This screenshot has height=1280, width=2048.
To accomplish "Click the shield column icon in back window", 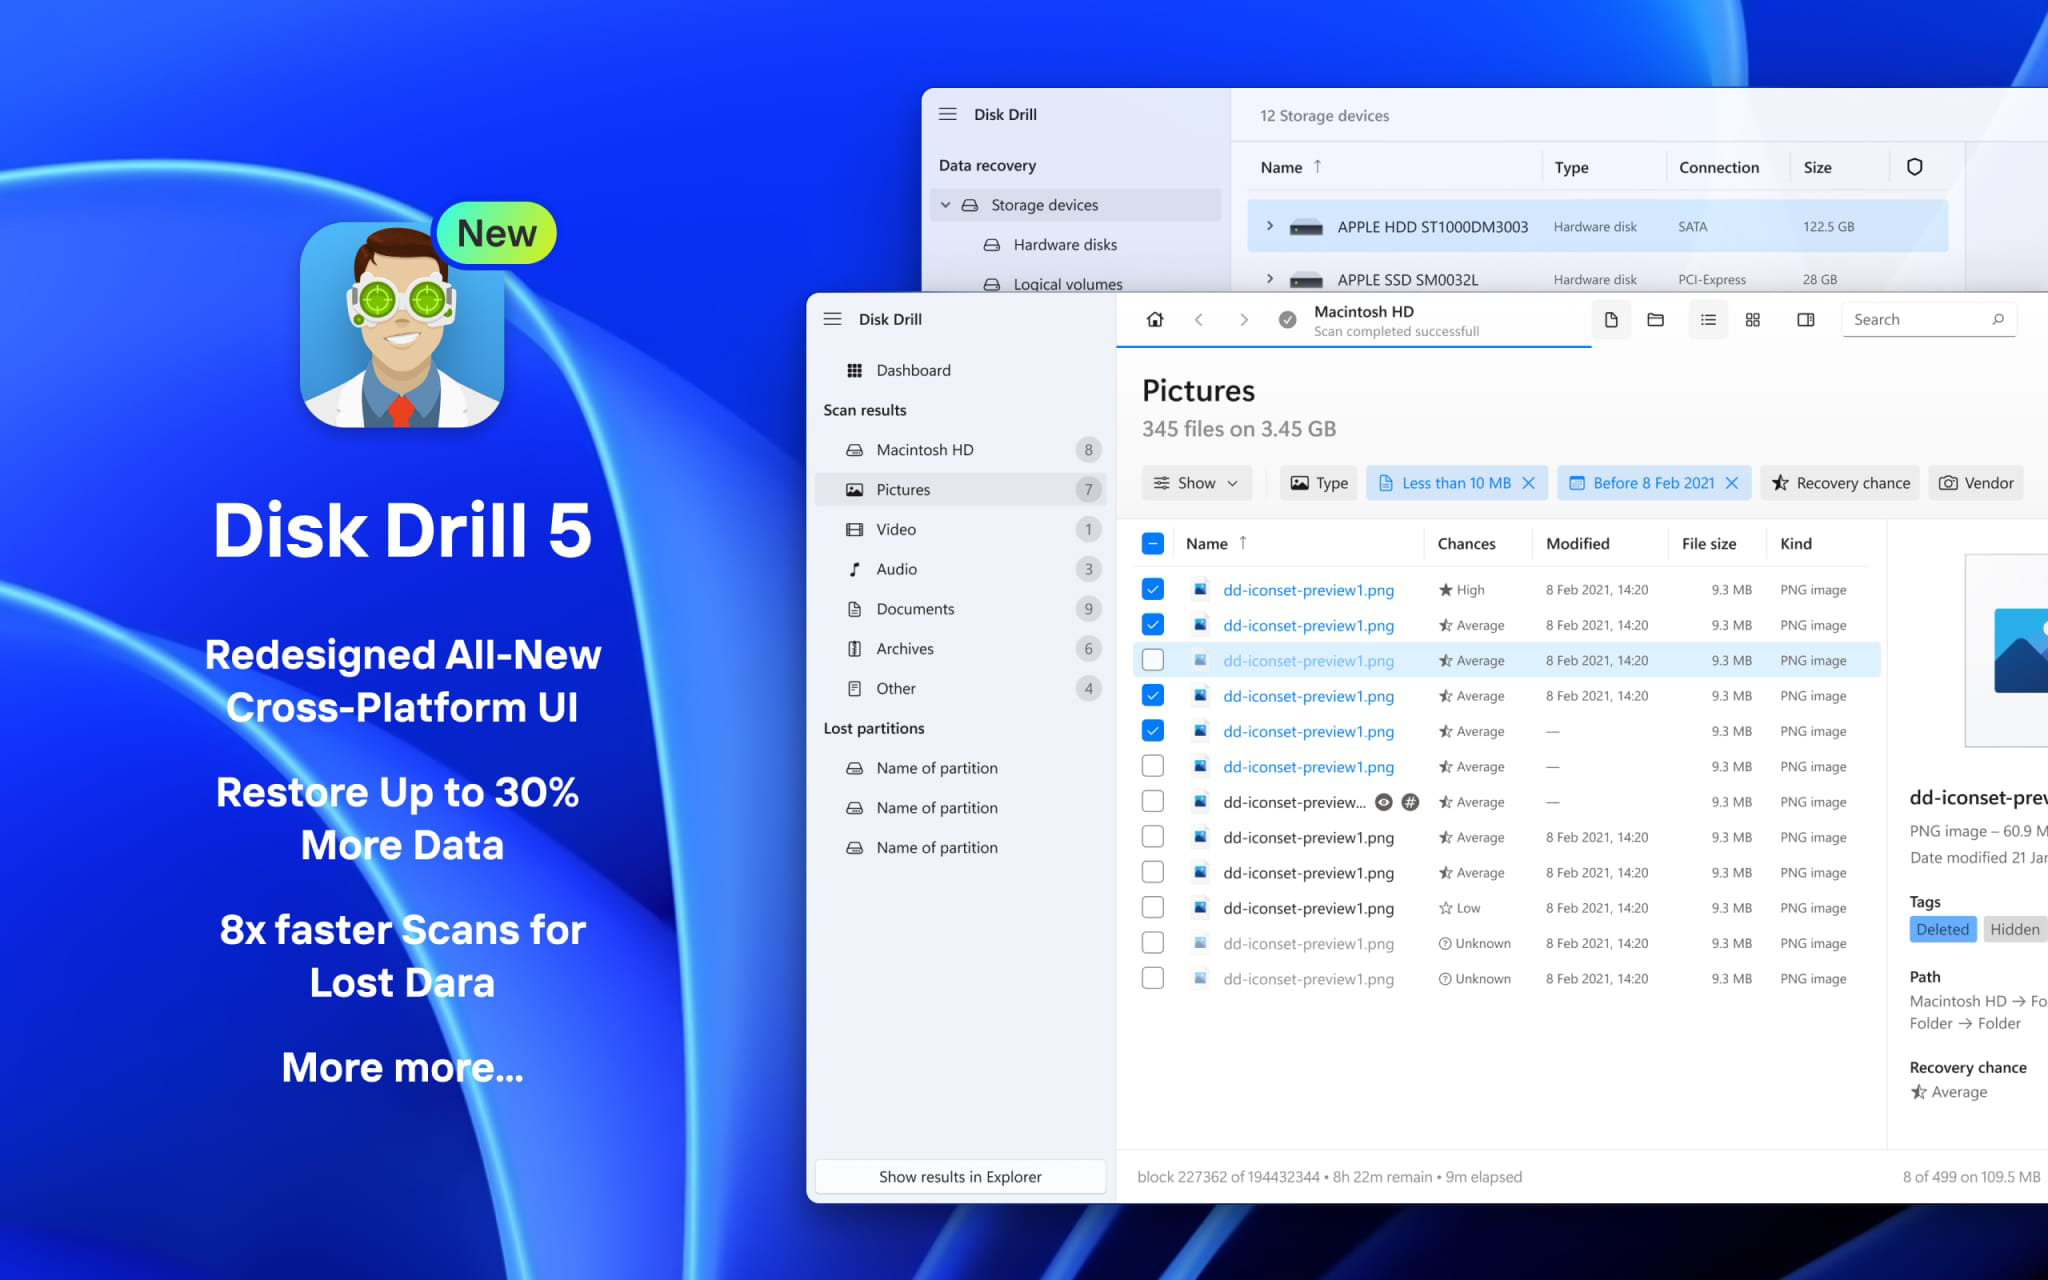I will tap(1914, 167).
